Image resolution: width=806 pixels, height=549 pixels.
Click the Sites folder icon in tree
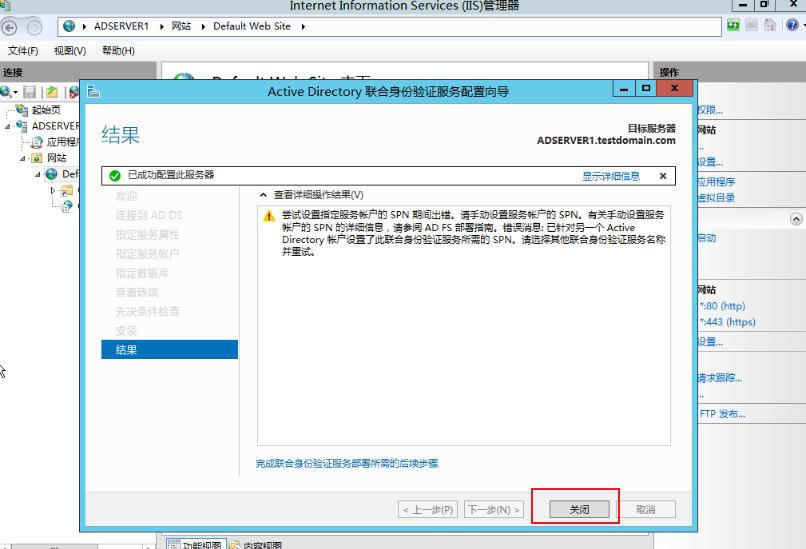coord(36,158)
